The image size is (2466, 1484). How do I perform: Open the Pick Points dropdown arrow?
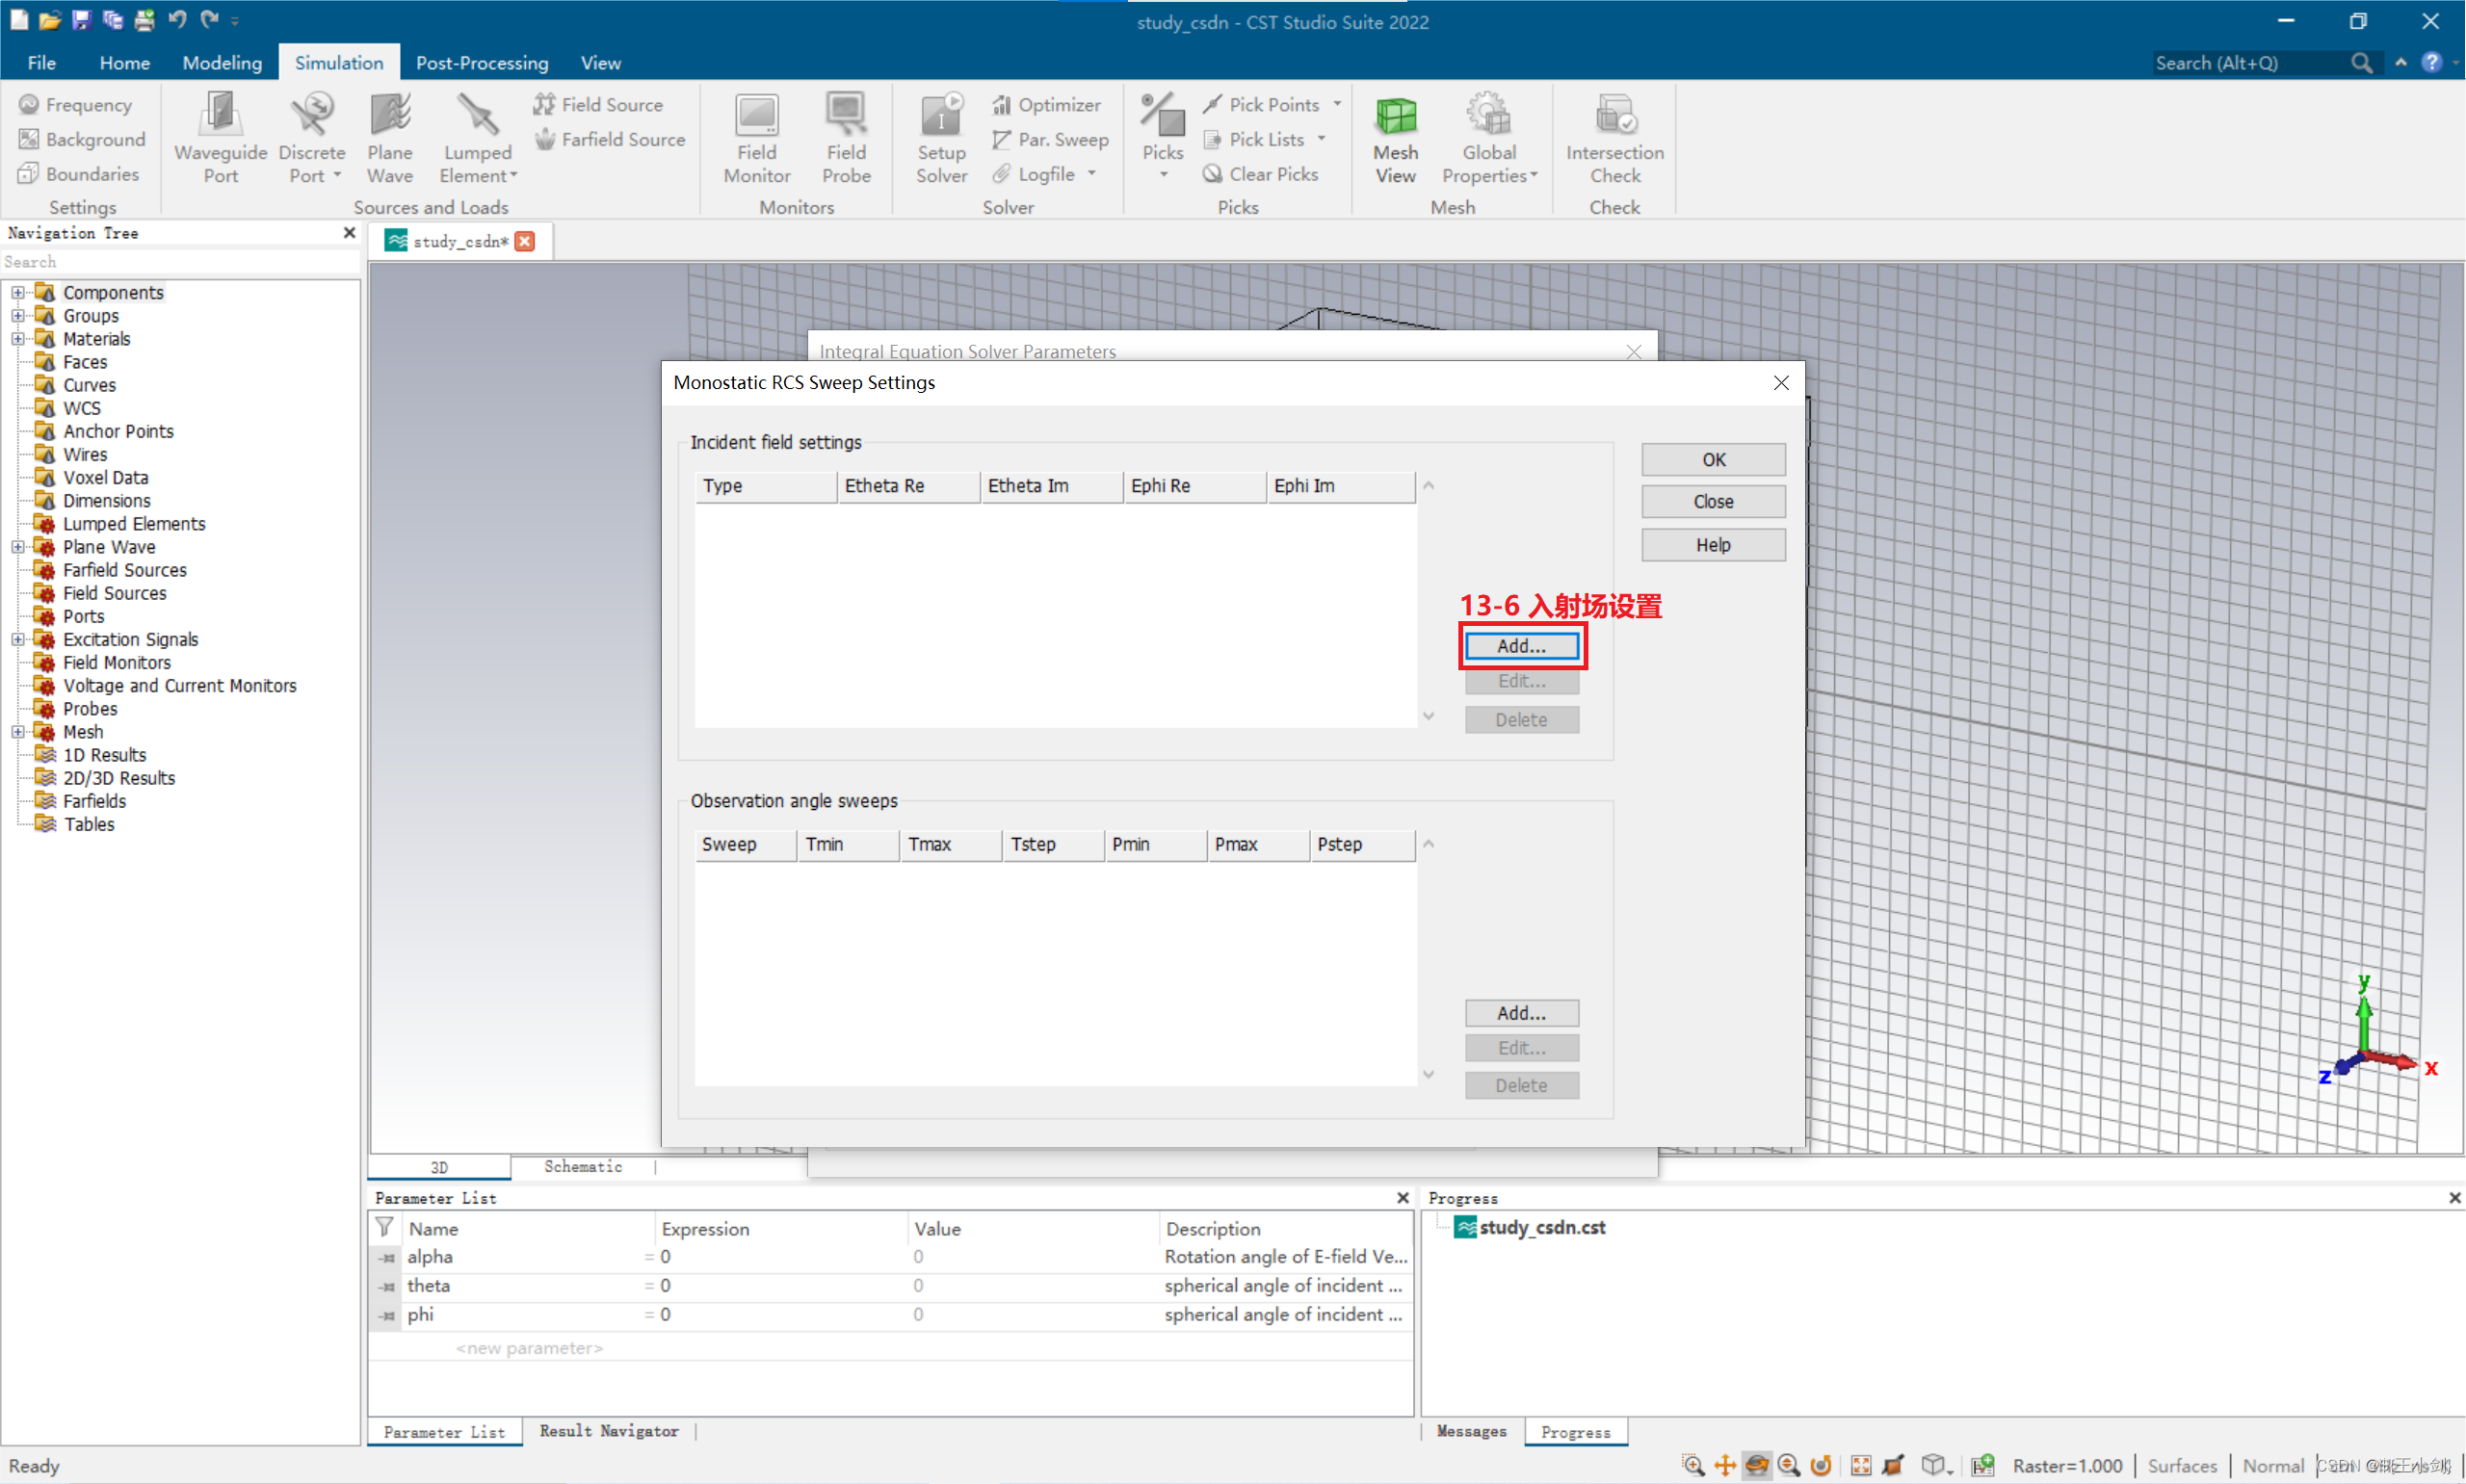tap(1337, 104)
